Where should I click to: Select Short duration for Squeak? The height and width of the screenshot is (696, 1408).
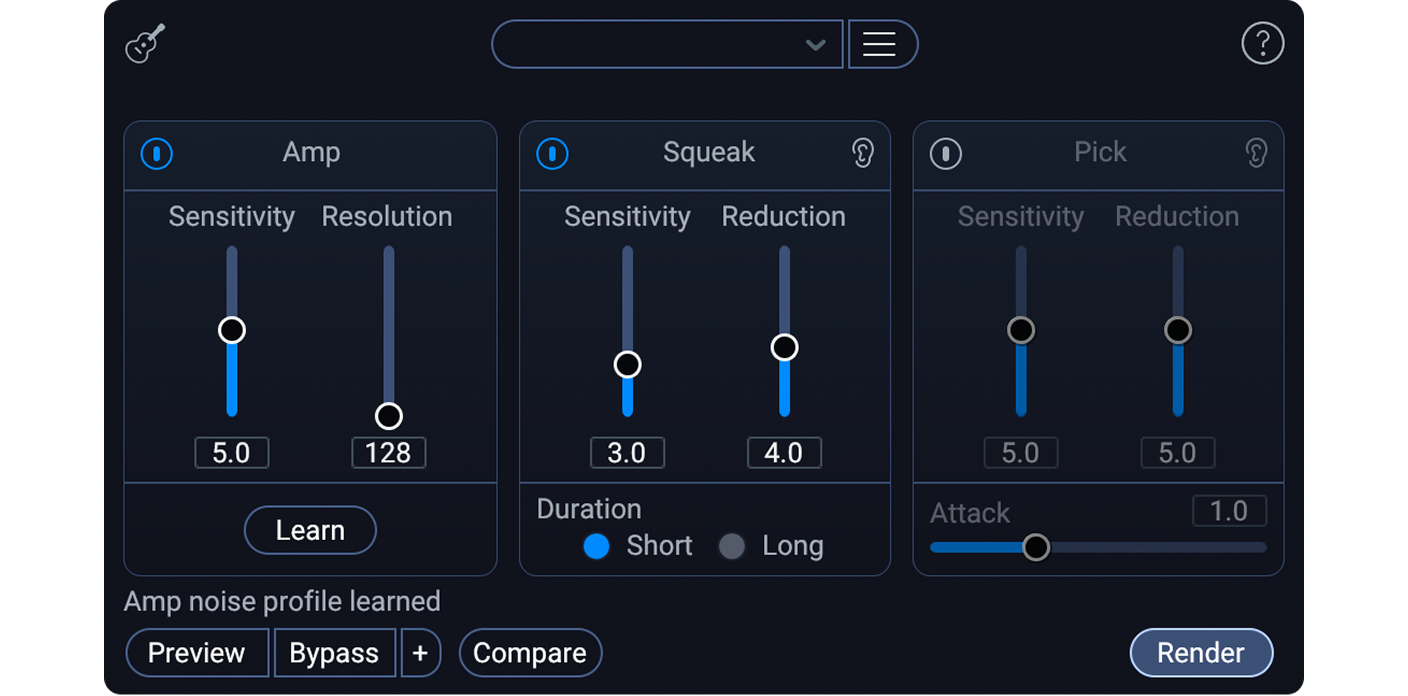(596, 546)
